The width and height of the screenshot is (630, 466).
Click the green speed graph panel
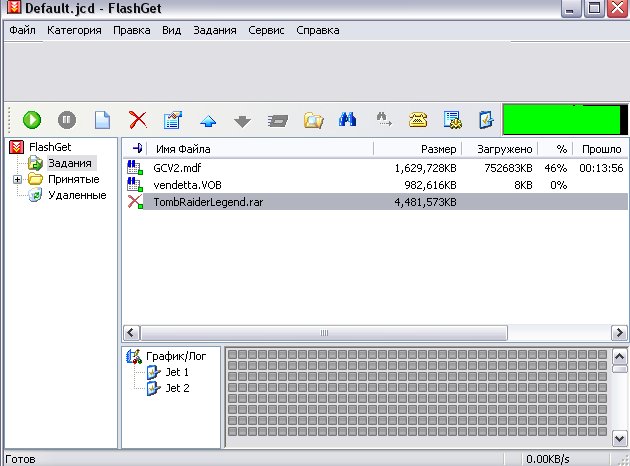click(565, 120)
